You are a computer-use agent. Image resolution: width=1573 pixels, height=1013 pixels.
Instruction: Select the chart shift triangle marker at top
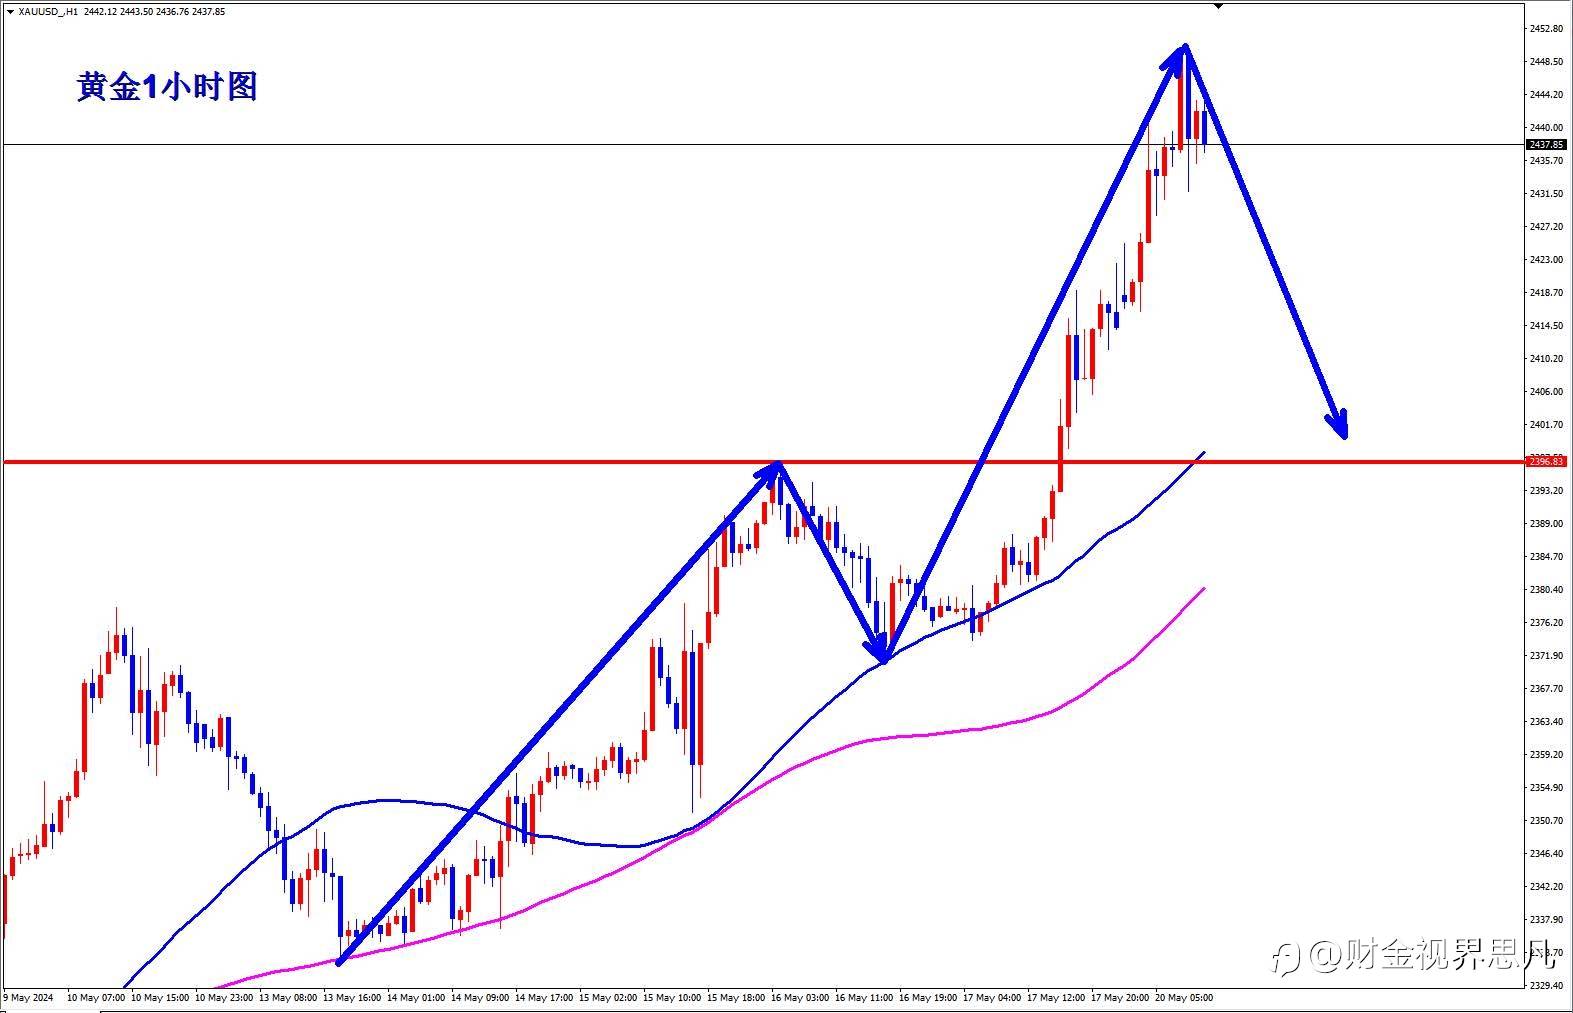pos(1218,6)
